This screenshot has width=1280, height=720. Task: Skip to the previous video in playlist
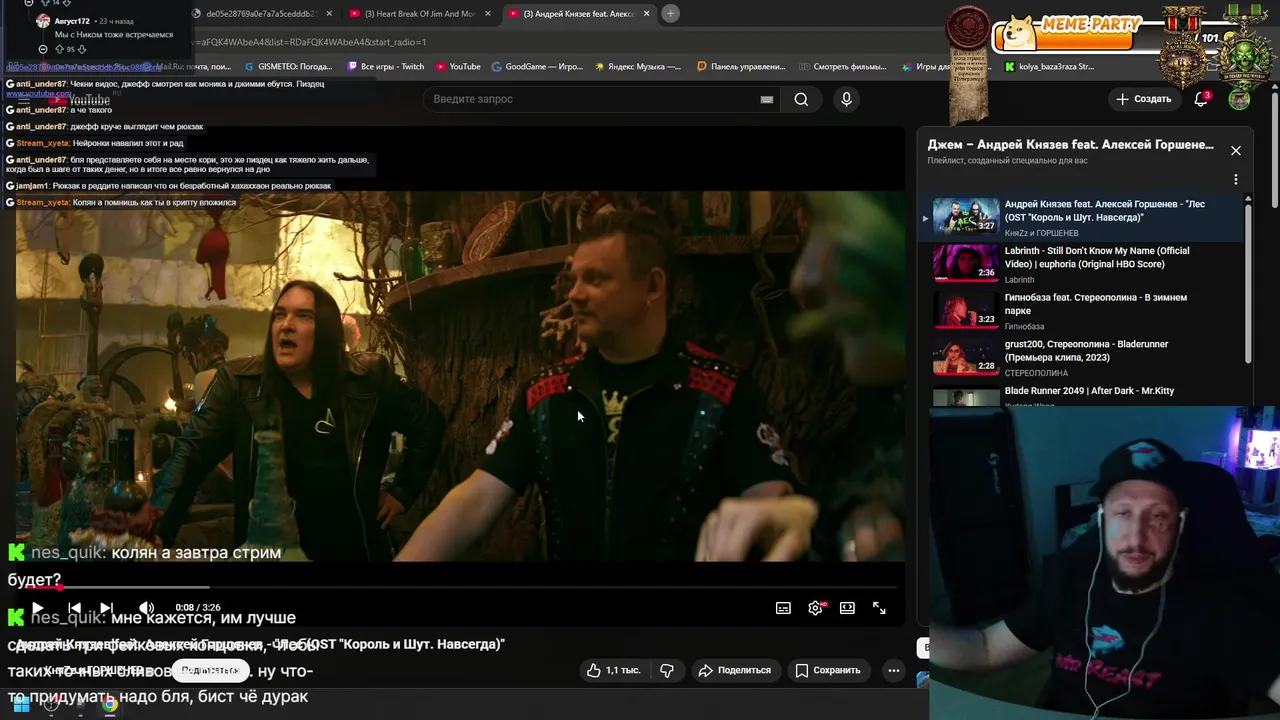pyautogui.click(x=74, y=608)
